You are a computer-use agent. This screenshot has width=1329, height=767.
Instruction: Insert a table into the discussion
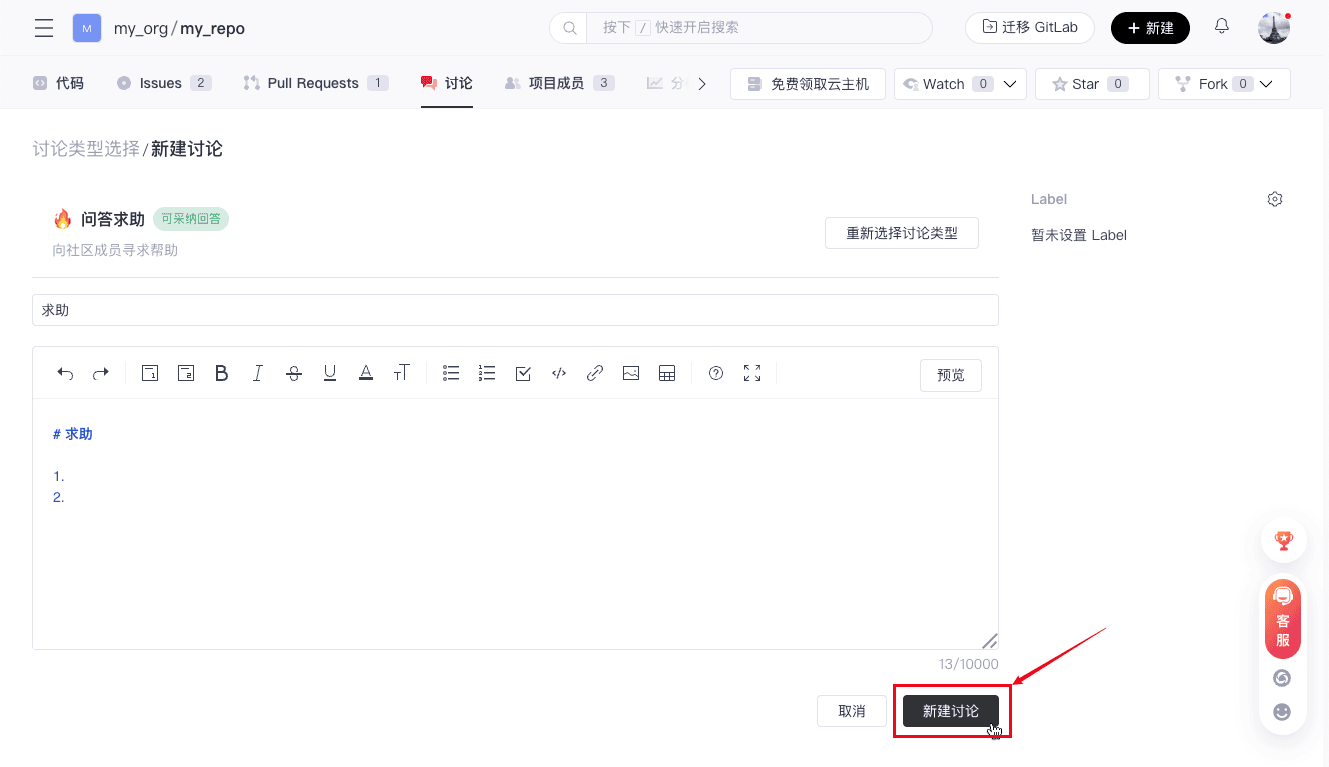coord(667,373)
